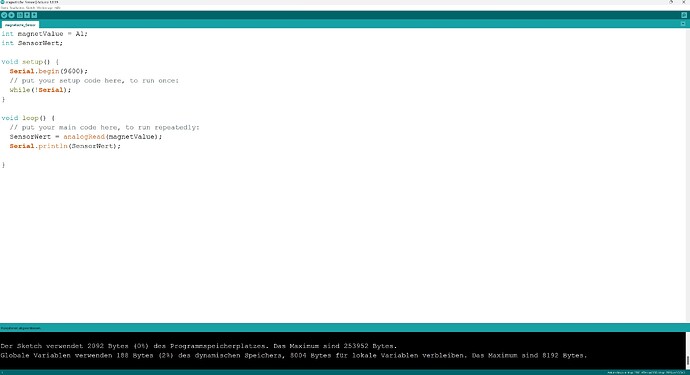
Task: Create a new sketch with the New icon
Action: 20,15
